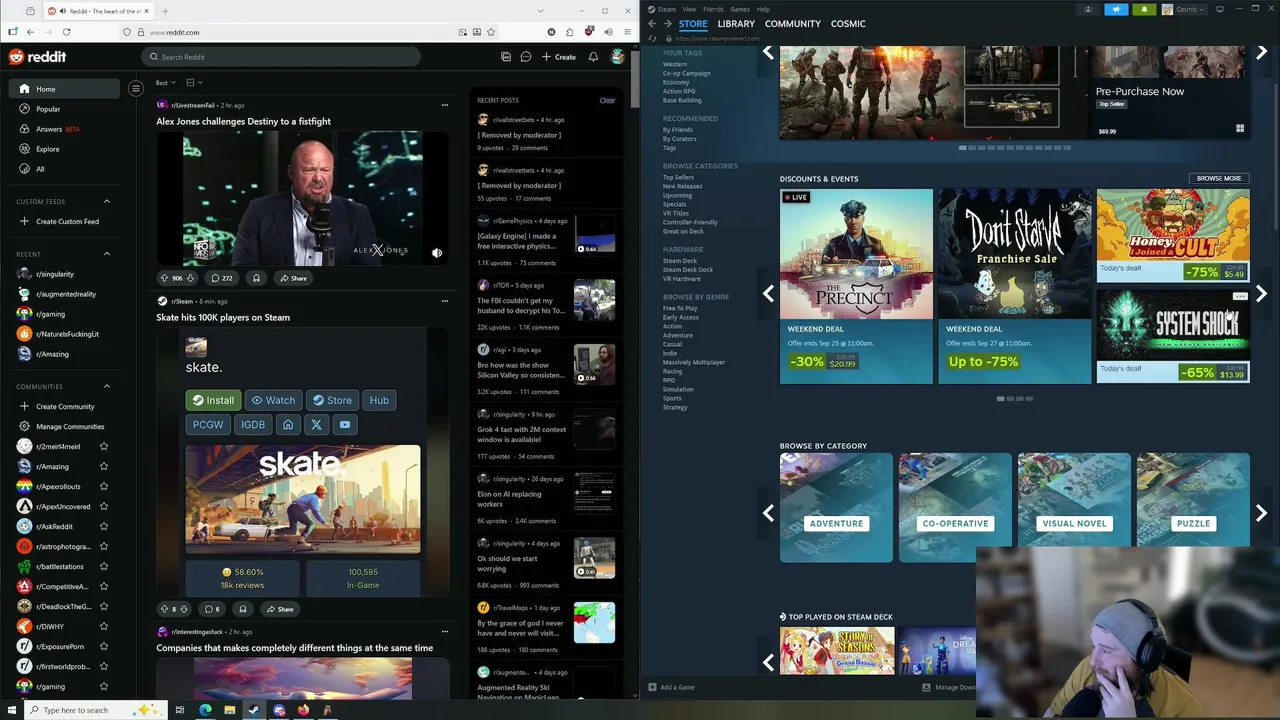
Task: Click the Search Reddit field
Action: [x=281, y=57]
